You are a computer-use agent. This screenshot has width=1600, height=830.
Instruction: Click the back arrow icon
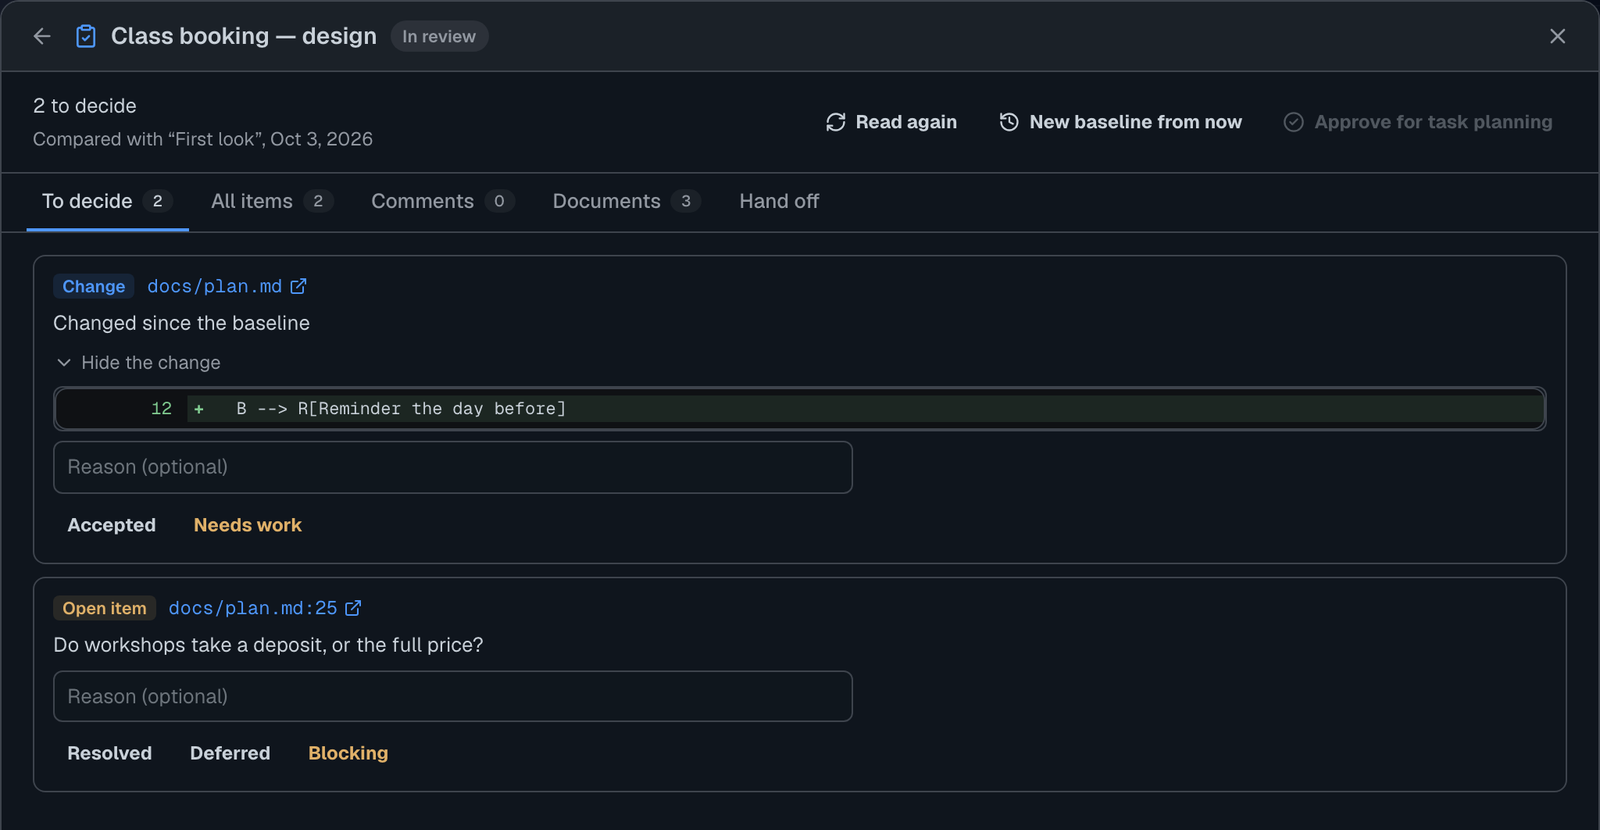(x=42, y=36)
